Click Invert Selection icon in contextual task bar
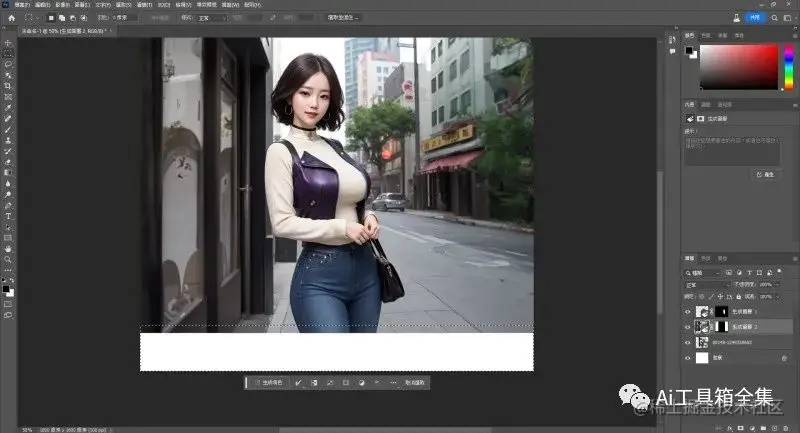800x433 pixels. (314, 383)
